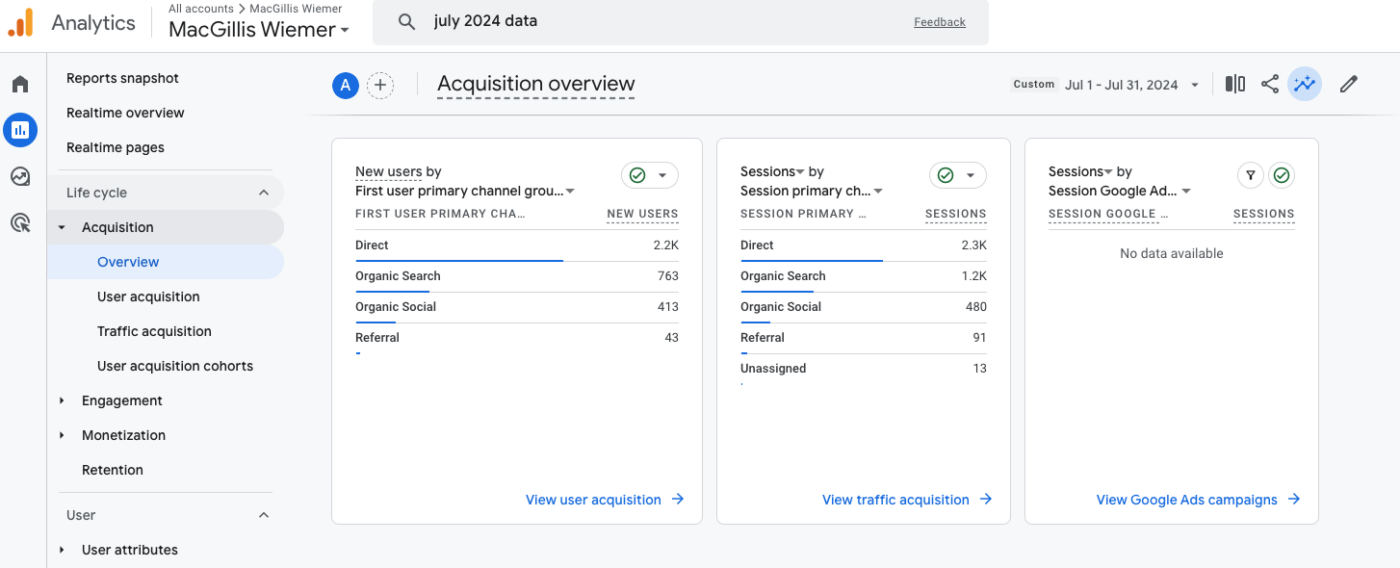The image size is (1400, 568).
Task: Click the arrow beside View user acquisition
Action: pyautogui.click(x=678, y=499)
